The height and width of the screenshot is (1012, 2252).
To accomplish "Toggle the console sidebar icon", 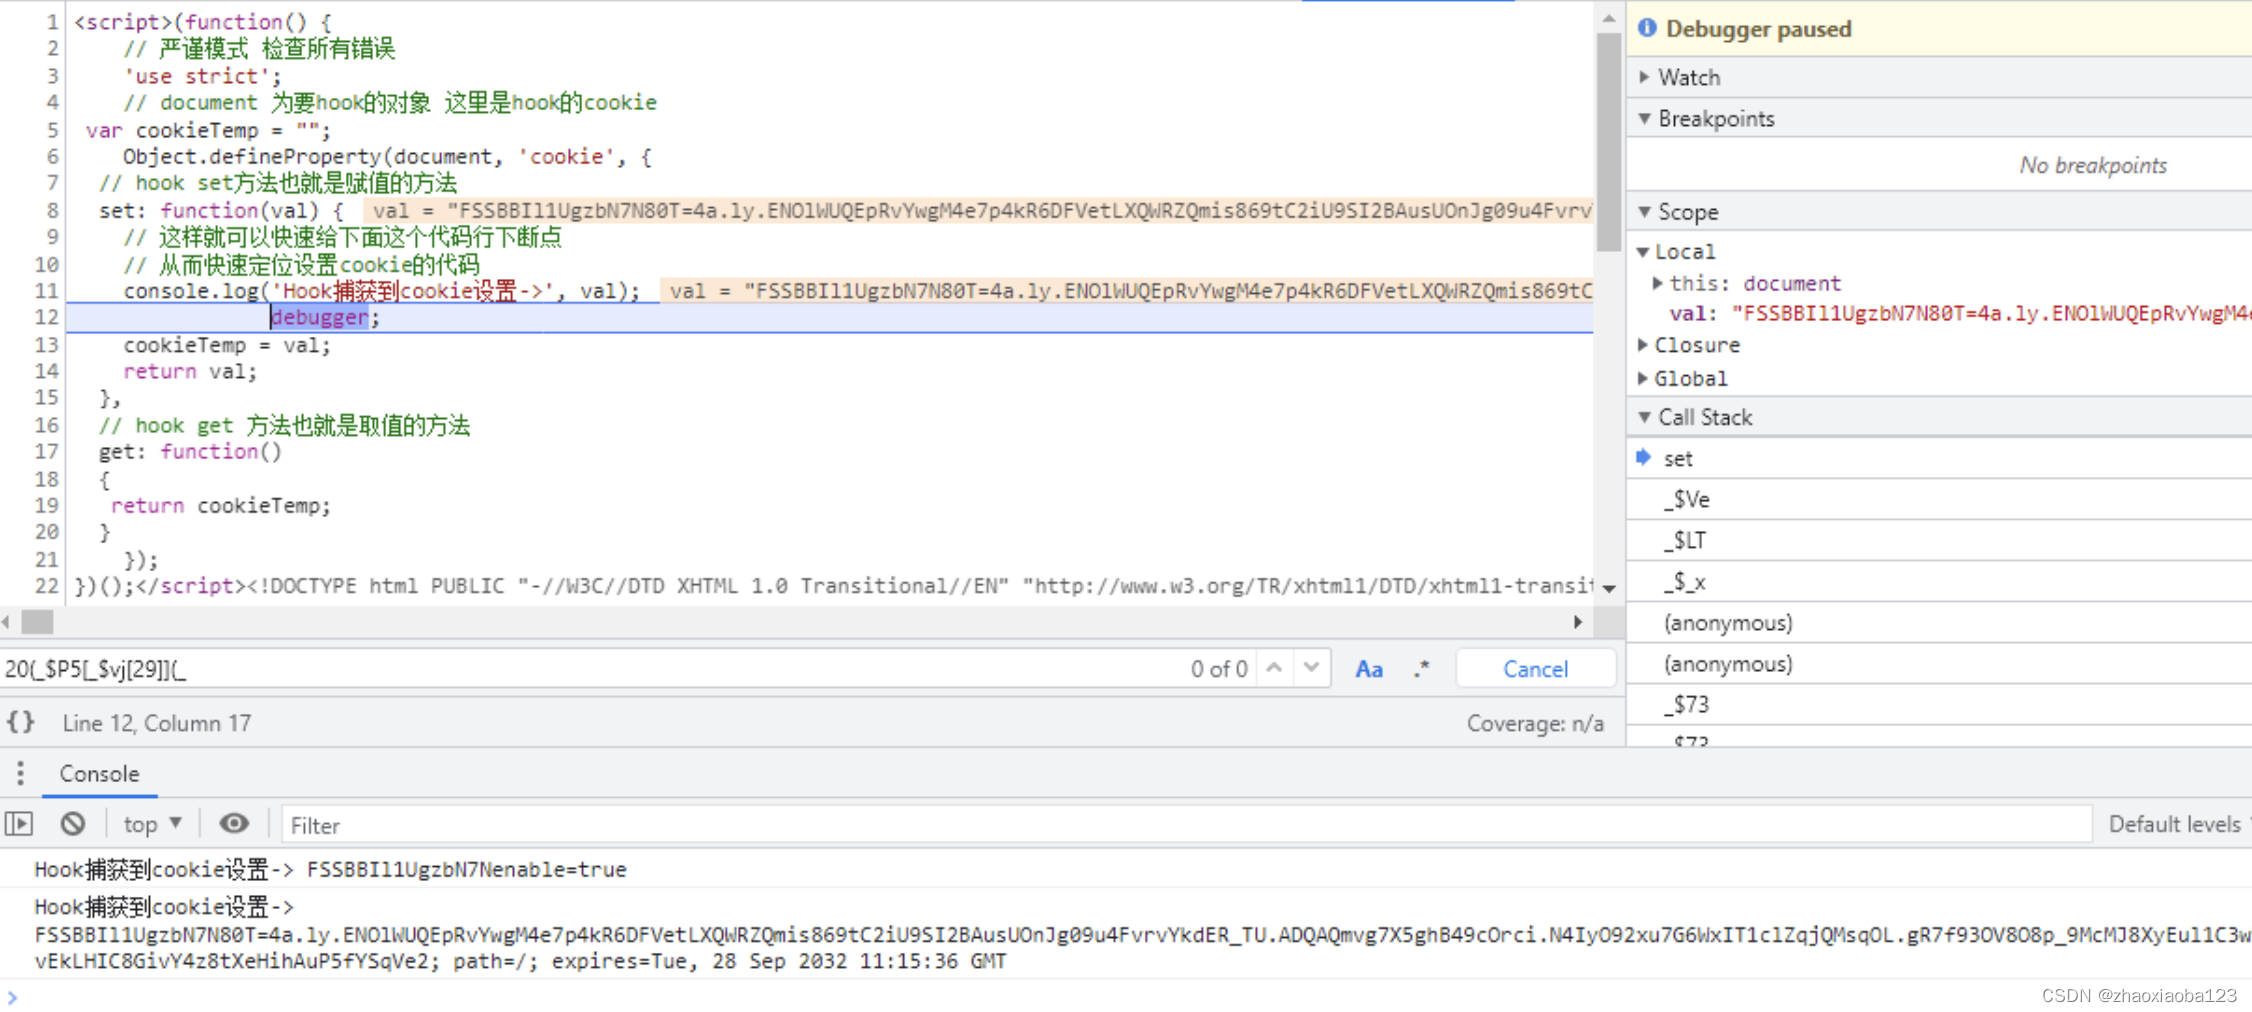I will click(x=19, y=824).
